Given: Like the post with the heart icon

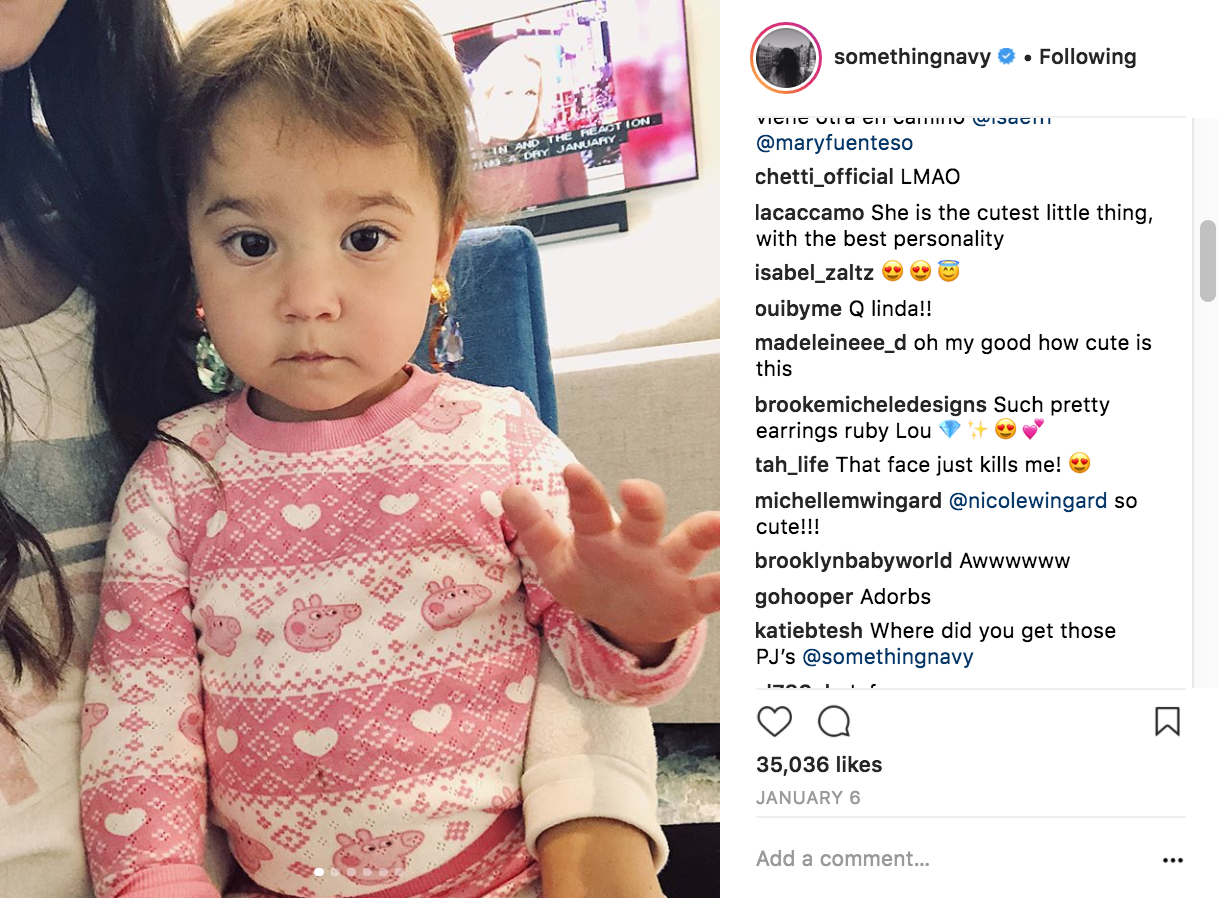Looking at the screenshot, I should pyautogui.click(x=774, y=721).
